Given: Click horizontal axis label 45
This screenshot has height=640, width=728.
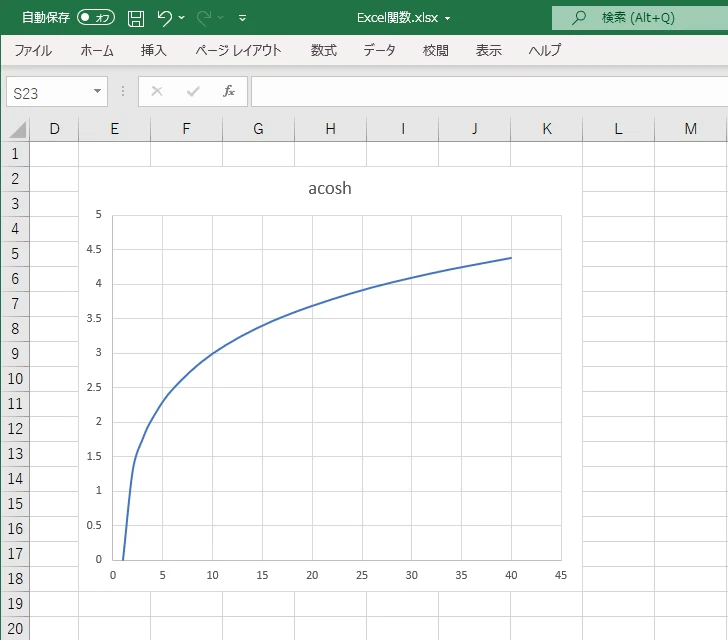Looking at the screenshot, I should 561,575.
